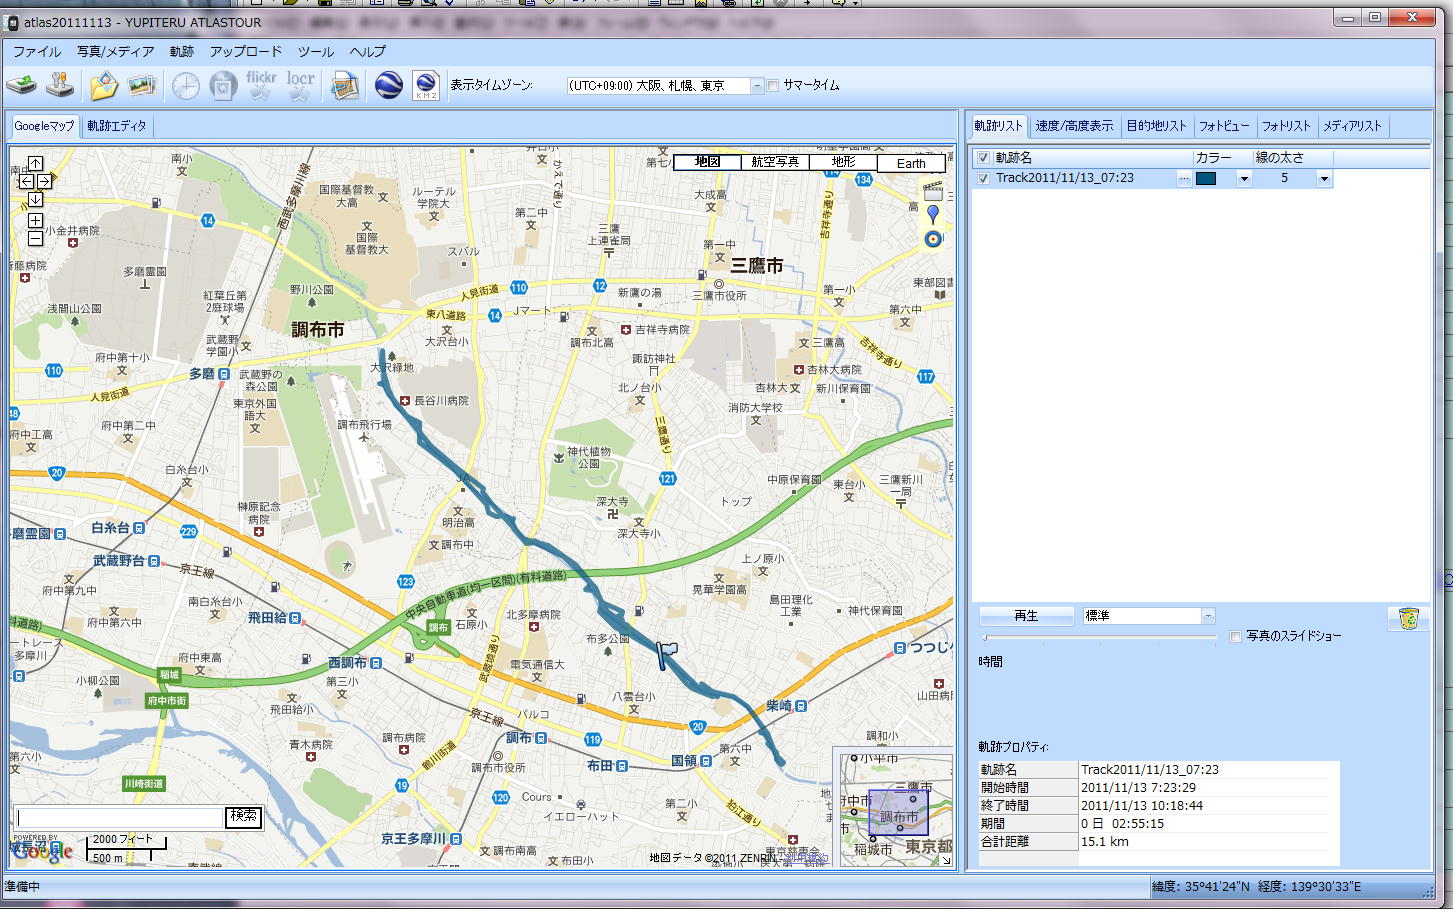1454x910 pixels.
Task: Open the 軌跡 menu
Action: pyautogui.click(x=182, y=52)
